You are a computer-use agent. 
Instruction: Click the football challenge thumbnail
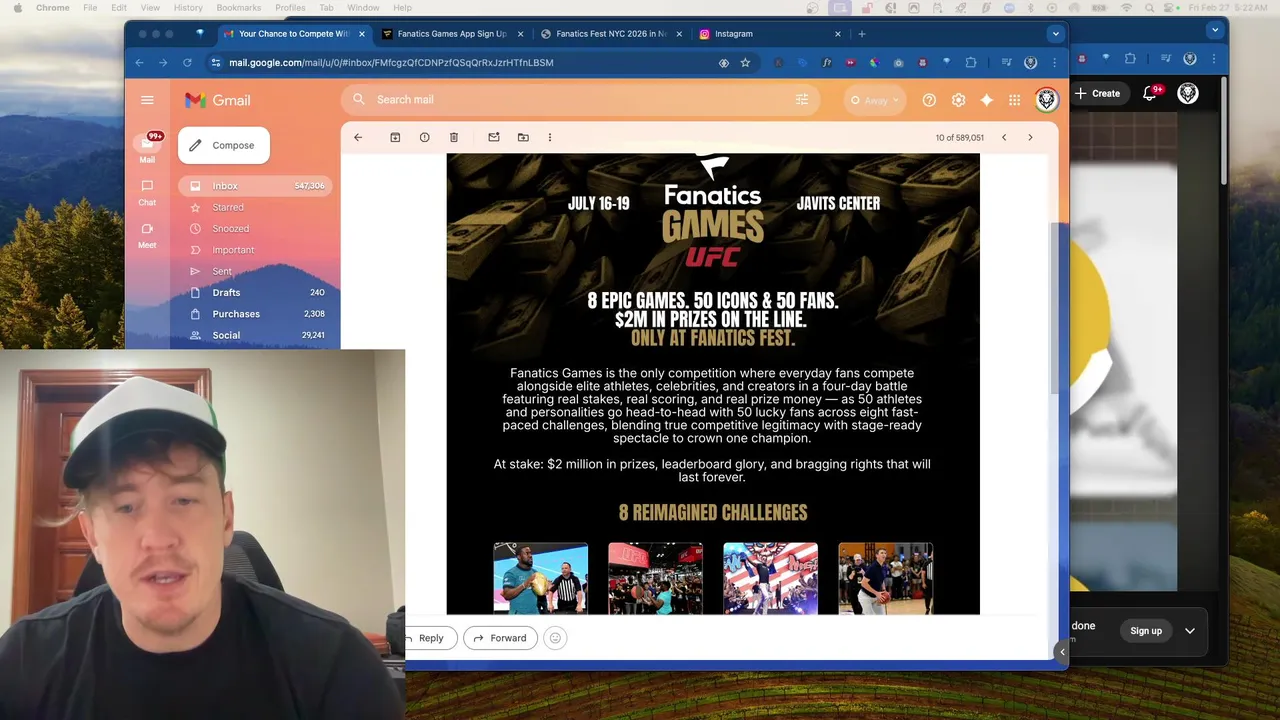540,578
